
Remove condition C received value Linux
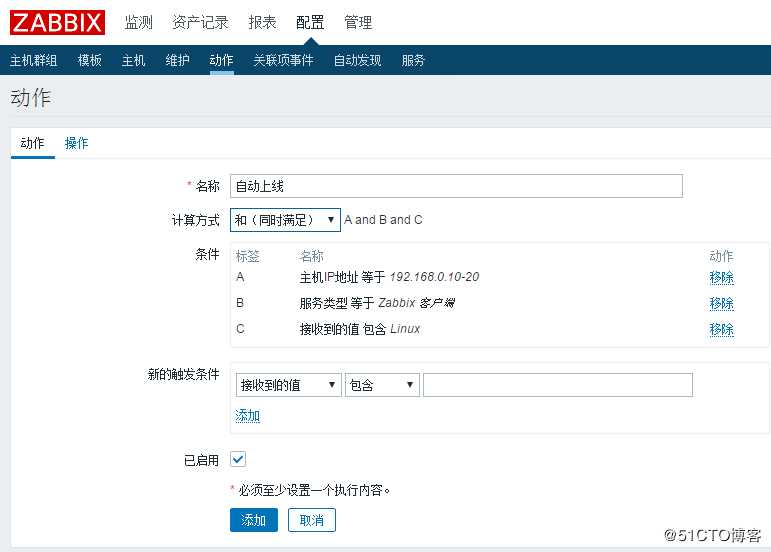721,329
